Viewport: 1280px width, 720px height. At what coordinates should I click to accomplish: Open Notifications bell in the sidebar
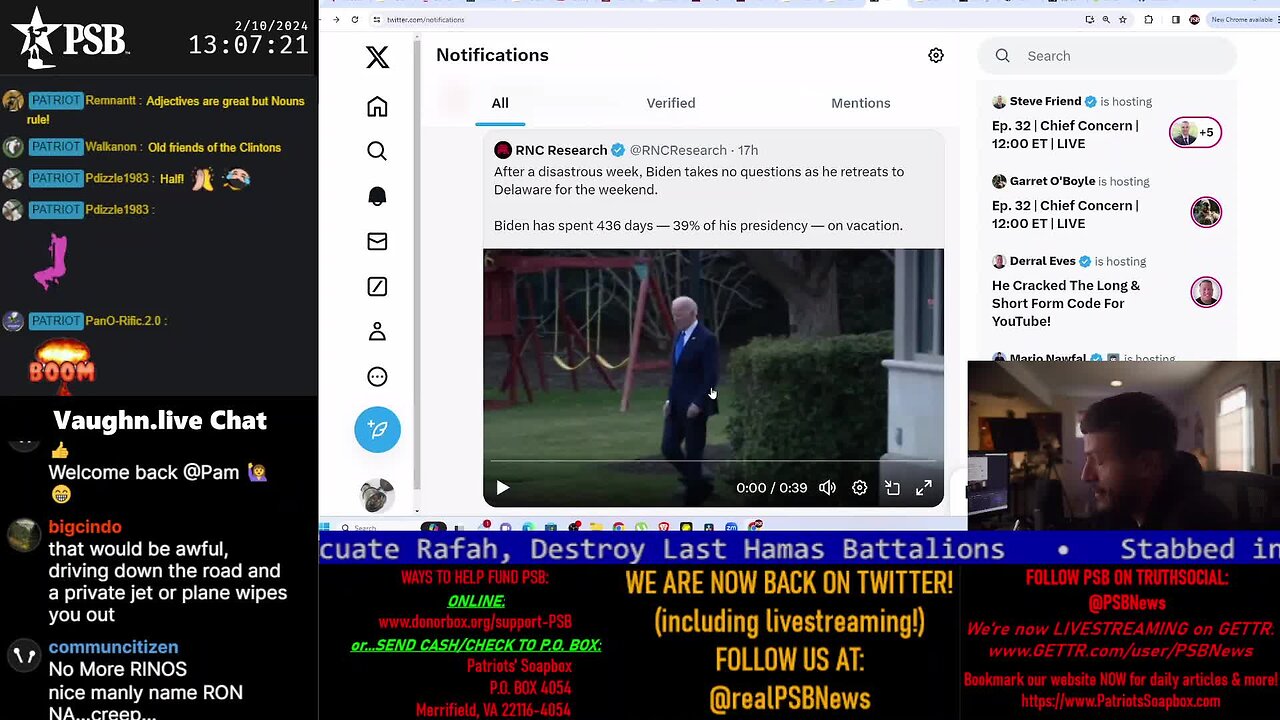pyautogui.click(x=377, y=196)
